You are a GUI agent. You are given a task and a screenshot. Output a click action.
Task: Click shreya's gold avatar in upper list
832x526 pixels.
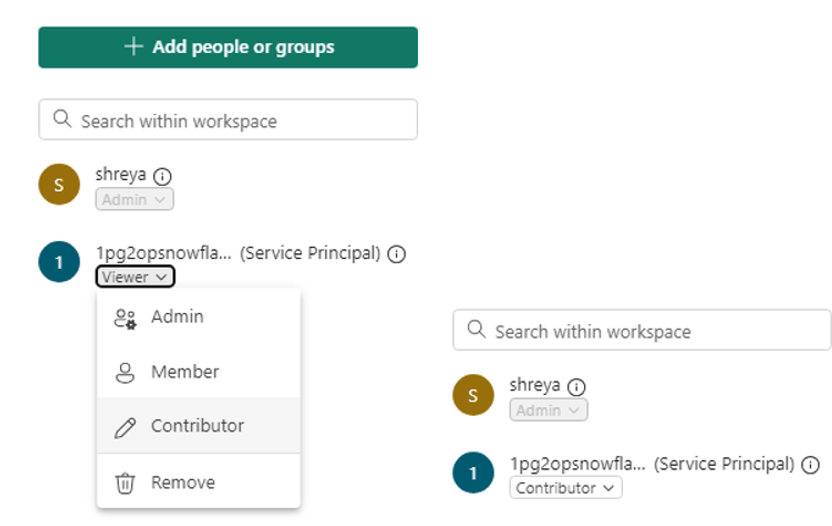click(x=59, y=184)
